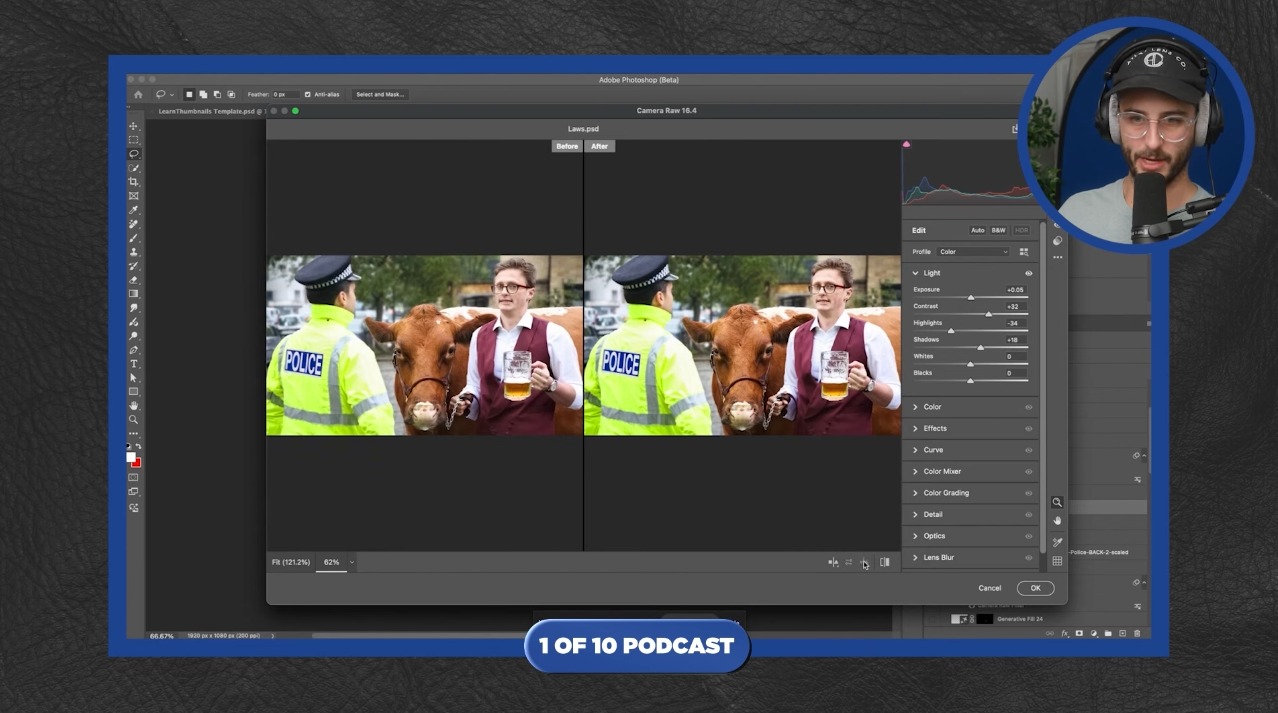Uncheck the Anti-alias checkbox
Image resolution: width=1278 pixels, height=713 pixels.
308,94
